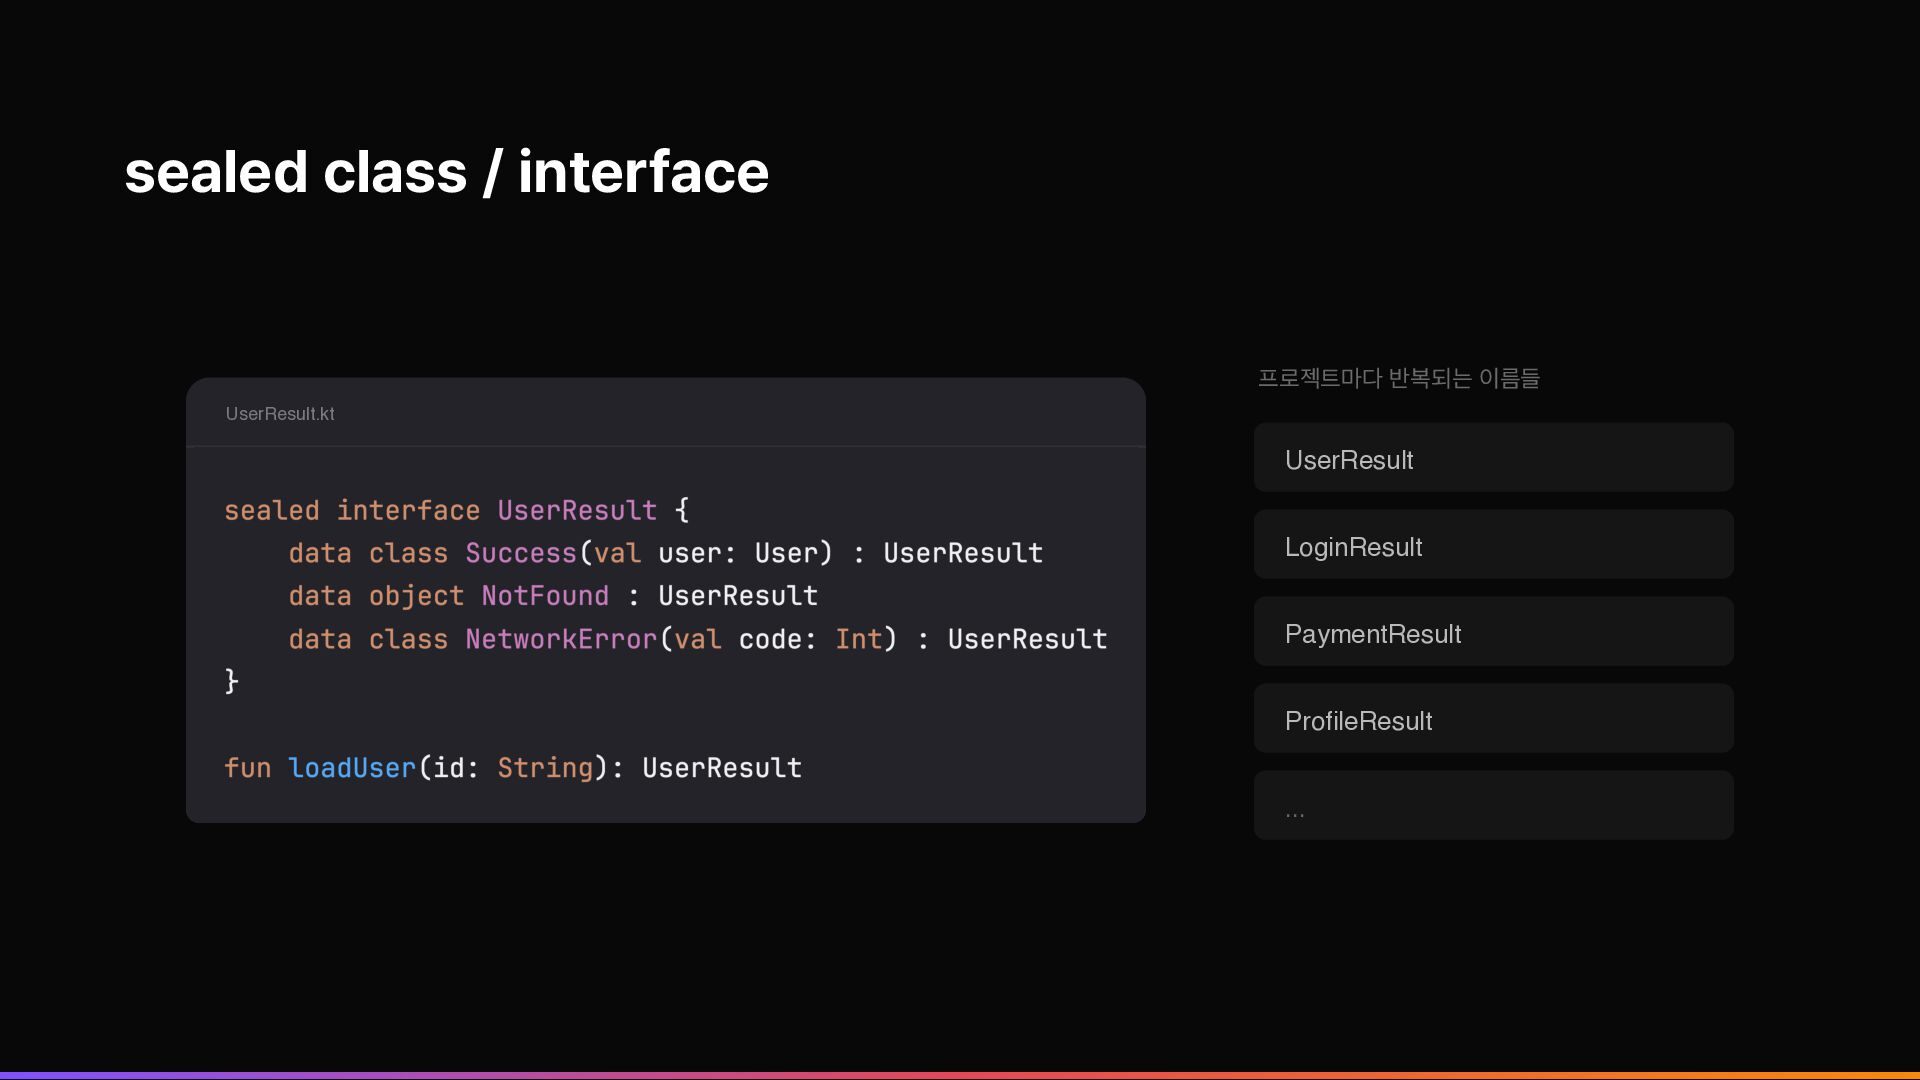The width and height of the screenshot is (1920, 1080).
Task: Click the 'data class Success' code line
Action: (666, 553)
